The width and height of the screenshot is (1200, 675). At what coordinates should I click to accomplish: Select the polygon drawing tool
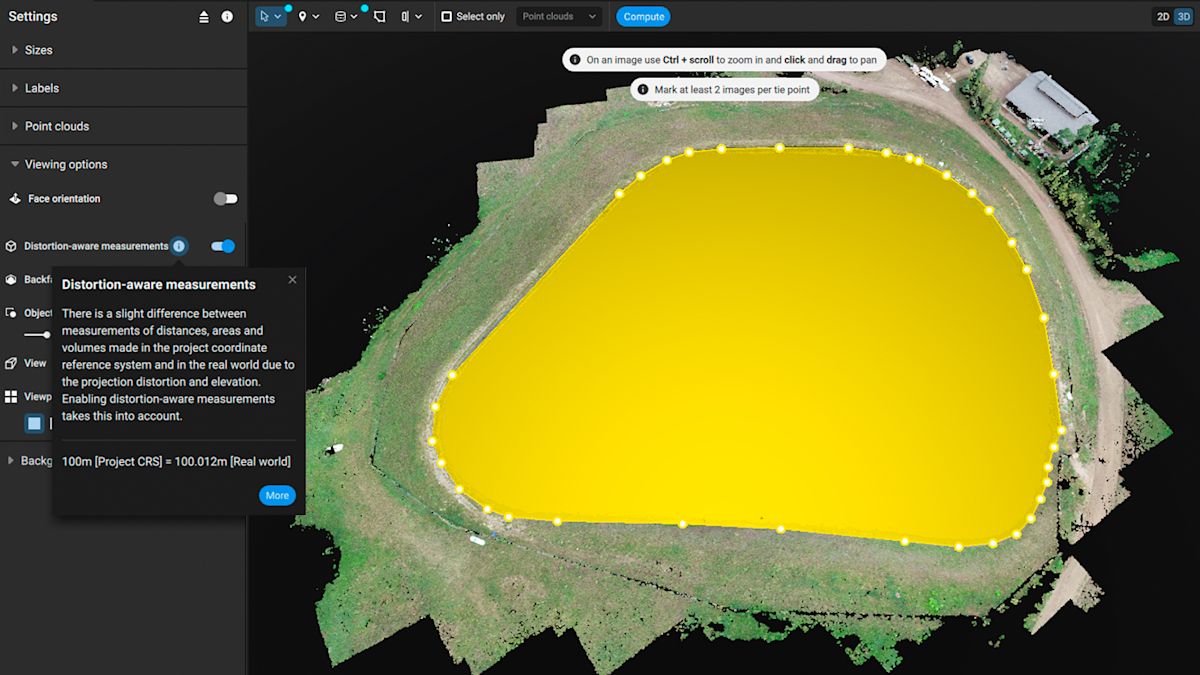click(x=379, y=16)
